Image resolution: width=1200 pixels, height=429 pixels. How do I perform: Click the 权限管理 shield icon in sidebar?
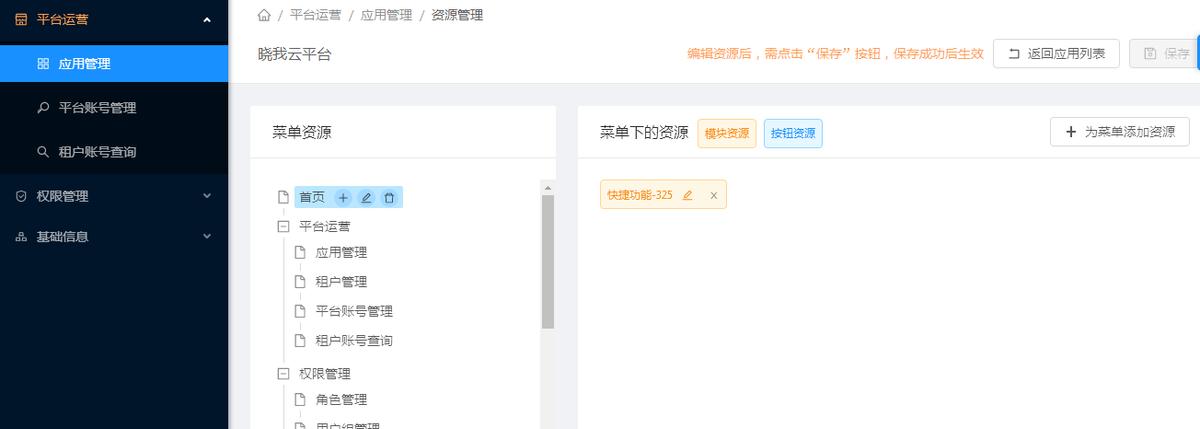pos(21,196)
